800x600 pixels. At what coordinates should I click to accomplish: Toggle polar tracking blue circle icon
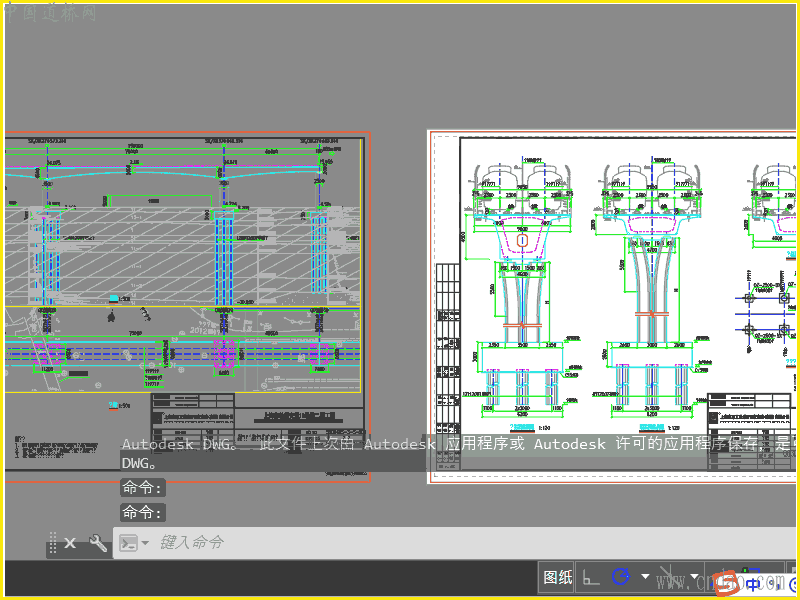(x=621, y=577)
